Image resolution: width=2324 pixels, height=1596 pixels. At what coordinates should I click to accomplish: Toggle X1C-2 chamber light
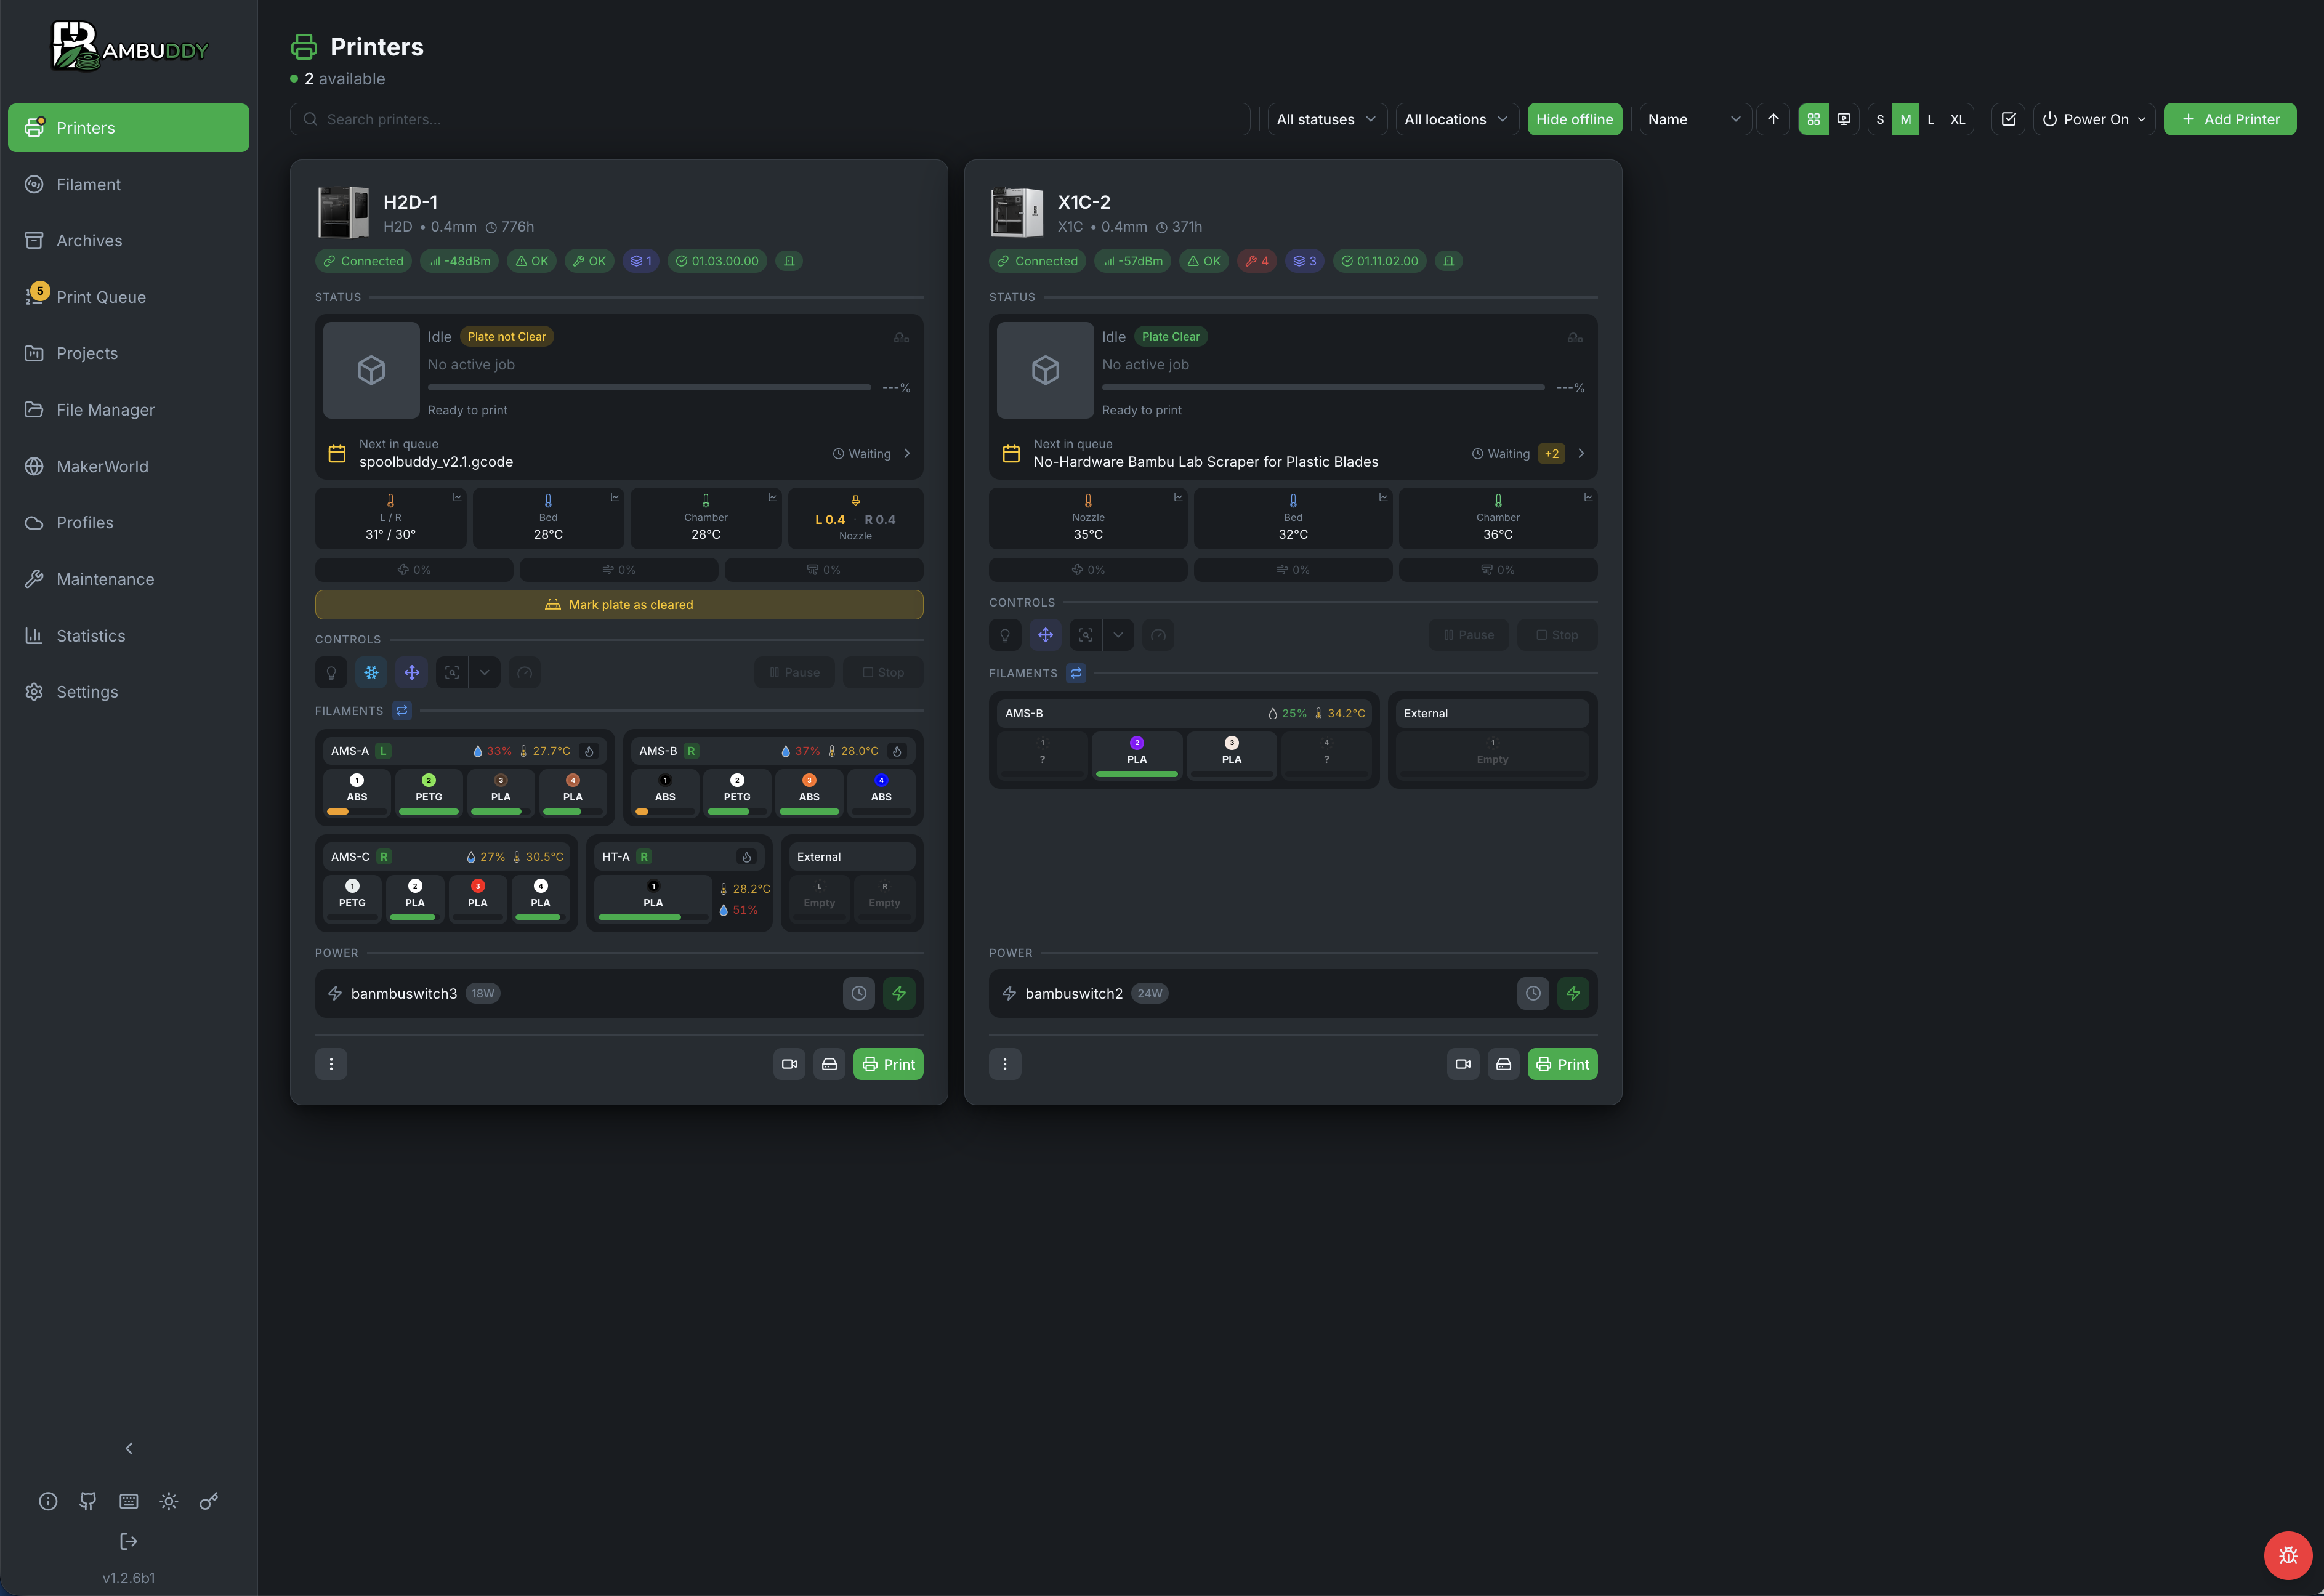pyautogui.click(x=1005, y=635)
